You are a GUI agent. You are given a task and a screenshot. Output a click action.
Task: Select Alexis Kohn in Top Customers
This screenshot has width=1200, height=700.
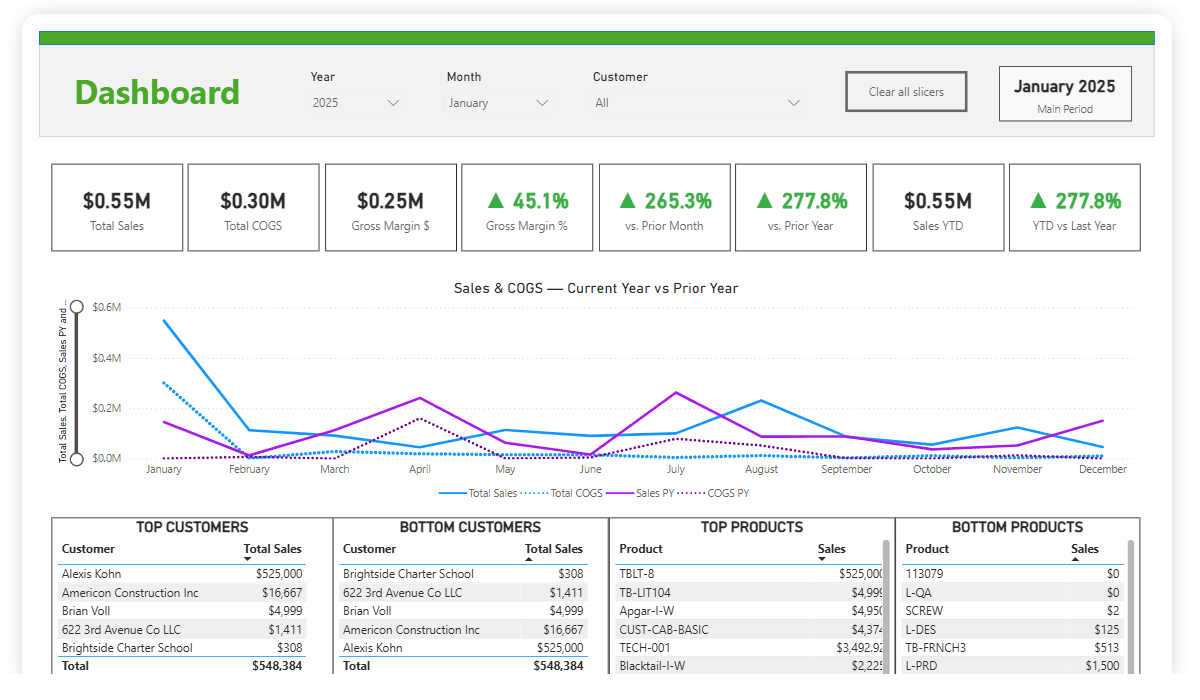(182, 574)
